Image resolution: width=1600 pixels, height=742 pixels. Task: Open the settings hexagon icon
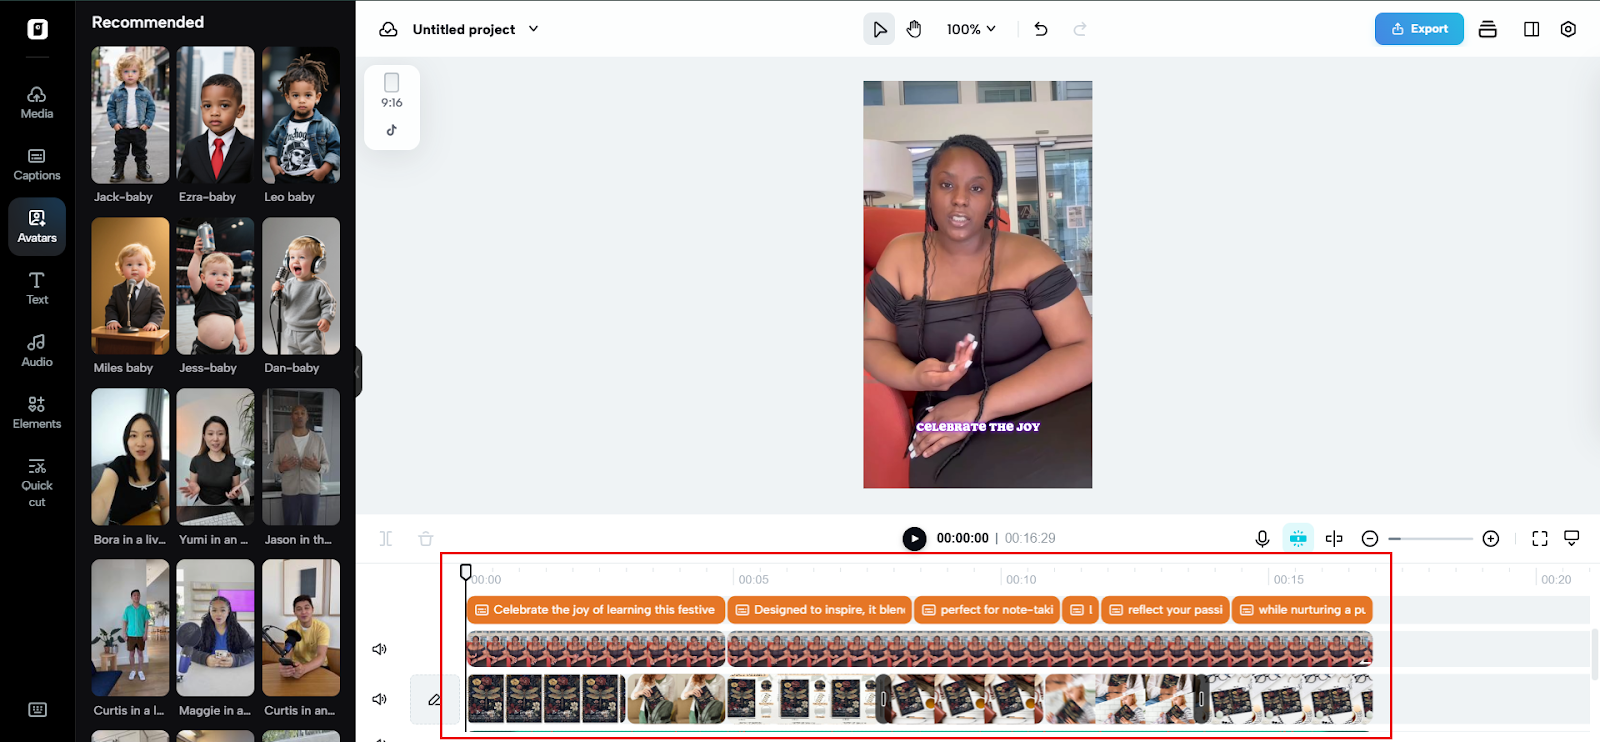point(1568,29)
